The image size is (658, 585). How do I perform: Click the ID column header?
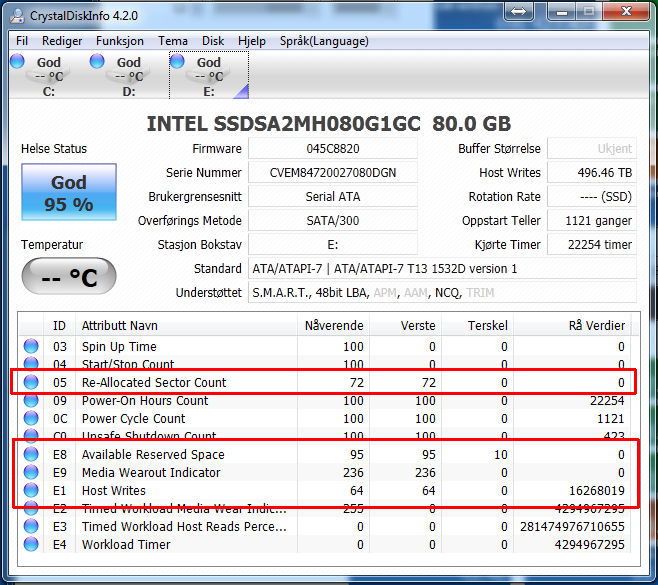point(59,325)
